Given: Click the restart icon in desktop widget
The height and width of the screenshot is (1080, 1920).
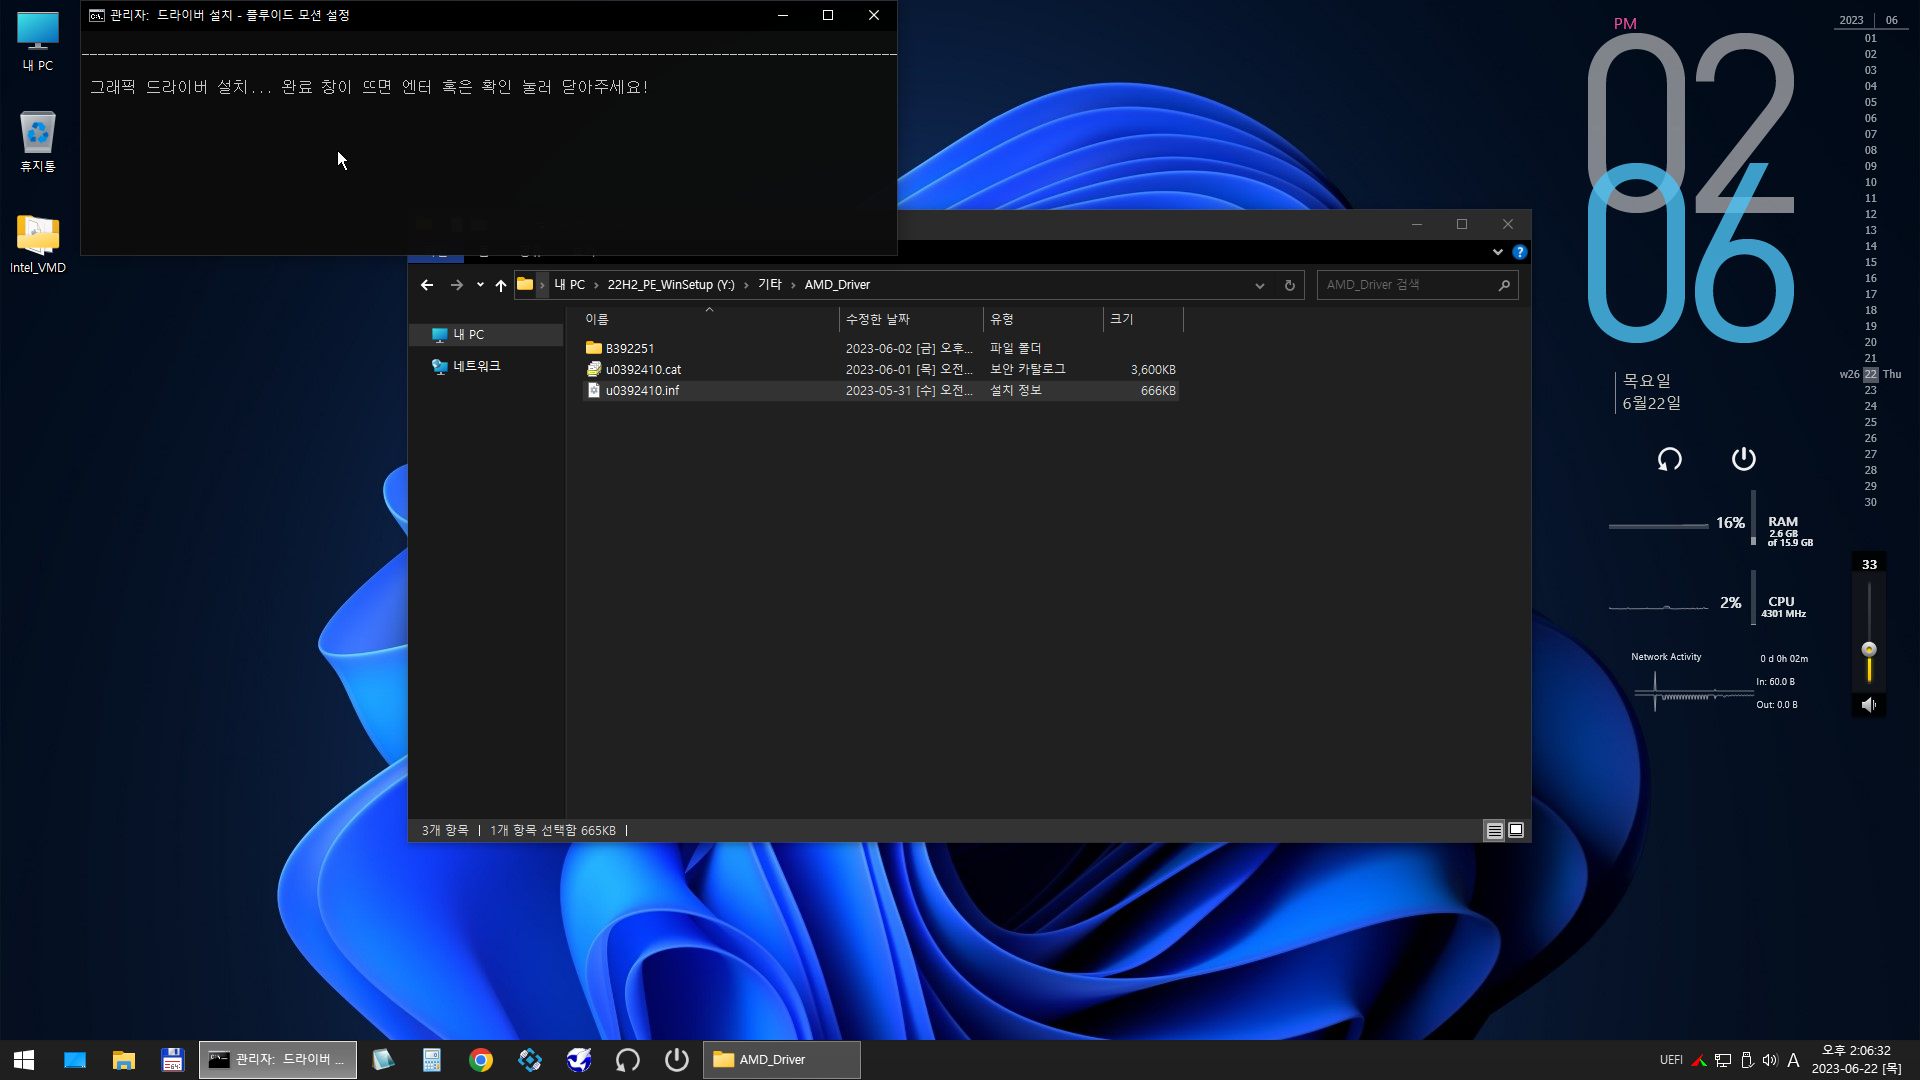Looking at the screenshot, I should pyautogui.click(x=1669, y=459).
